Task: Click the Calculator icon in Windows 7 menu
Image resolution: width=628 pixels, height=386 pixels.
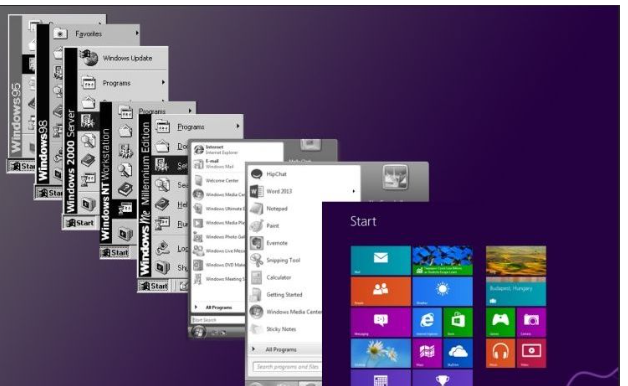Action: coord(256,277)
